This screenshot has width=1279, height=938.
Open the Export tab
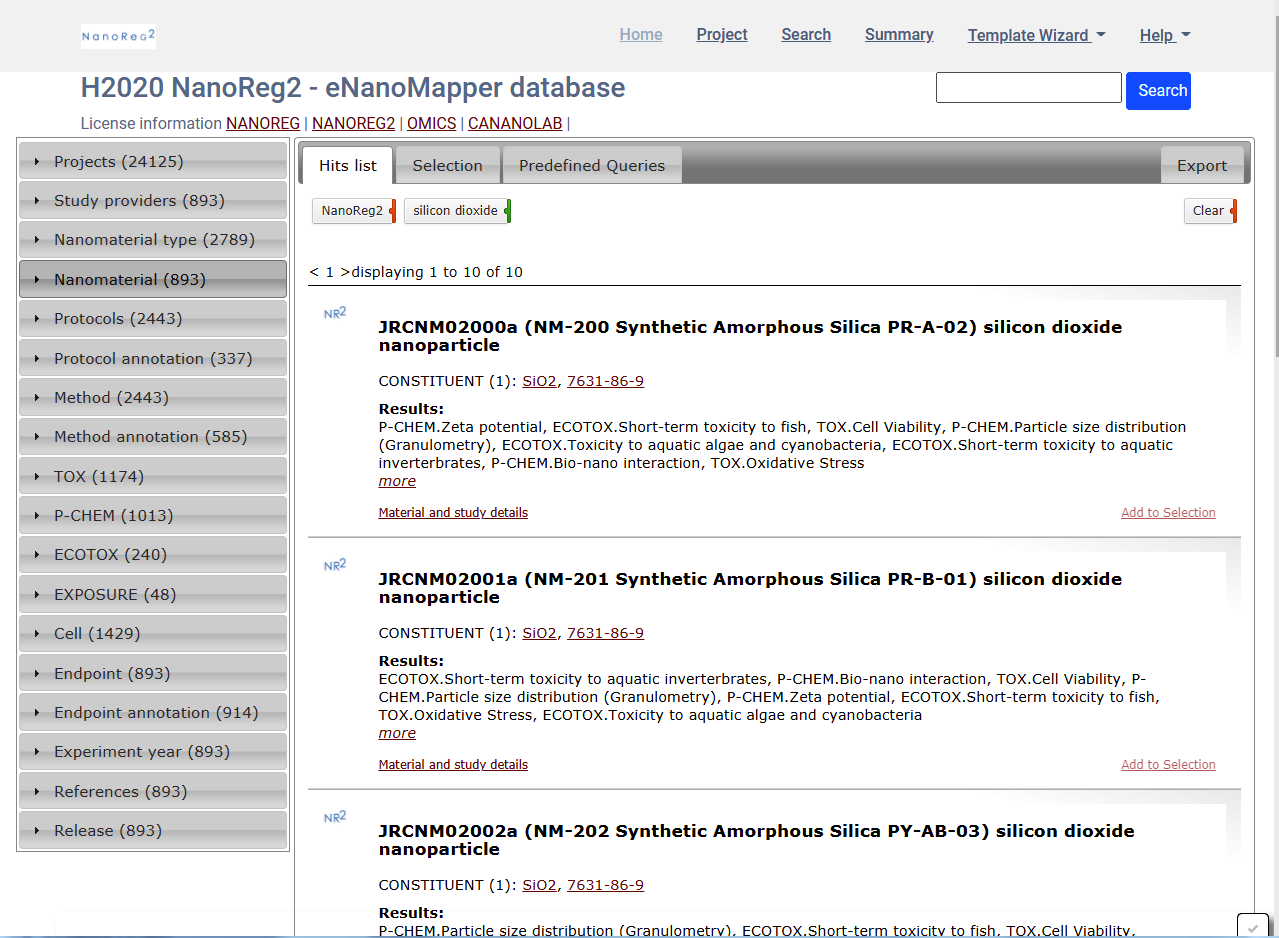click(1201, 166)
